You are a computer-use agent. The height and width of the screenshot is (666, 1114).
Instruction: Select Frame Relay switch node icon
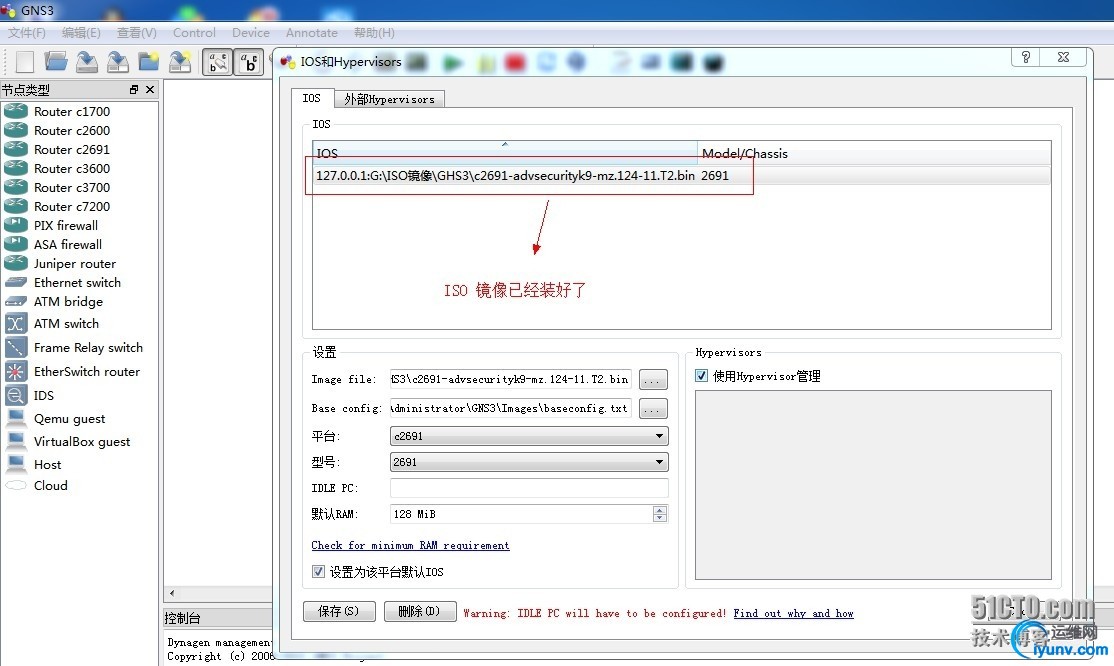16,347
